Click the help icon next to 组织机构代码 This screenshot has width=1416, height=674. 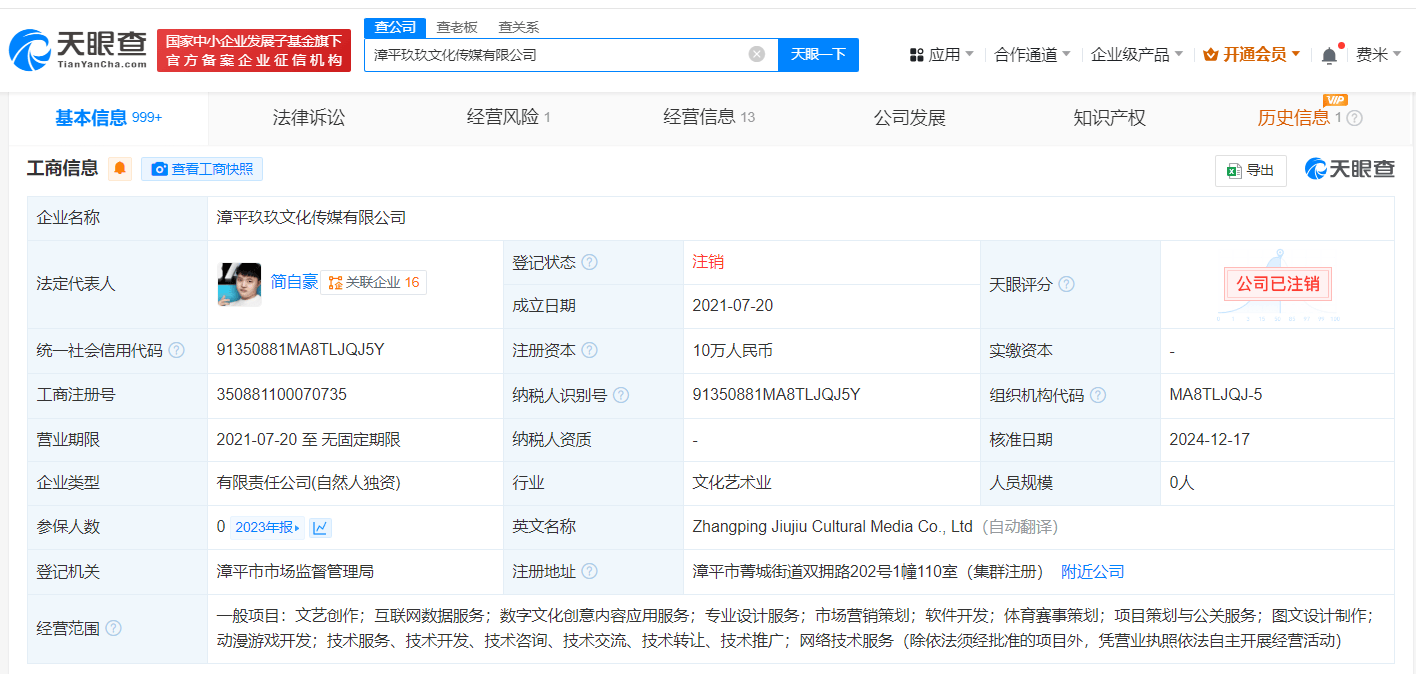point(1098,395)
